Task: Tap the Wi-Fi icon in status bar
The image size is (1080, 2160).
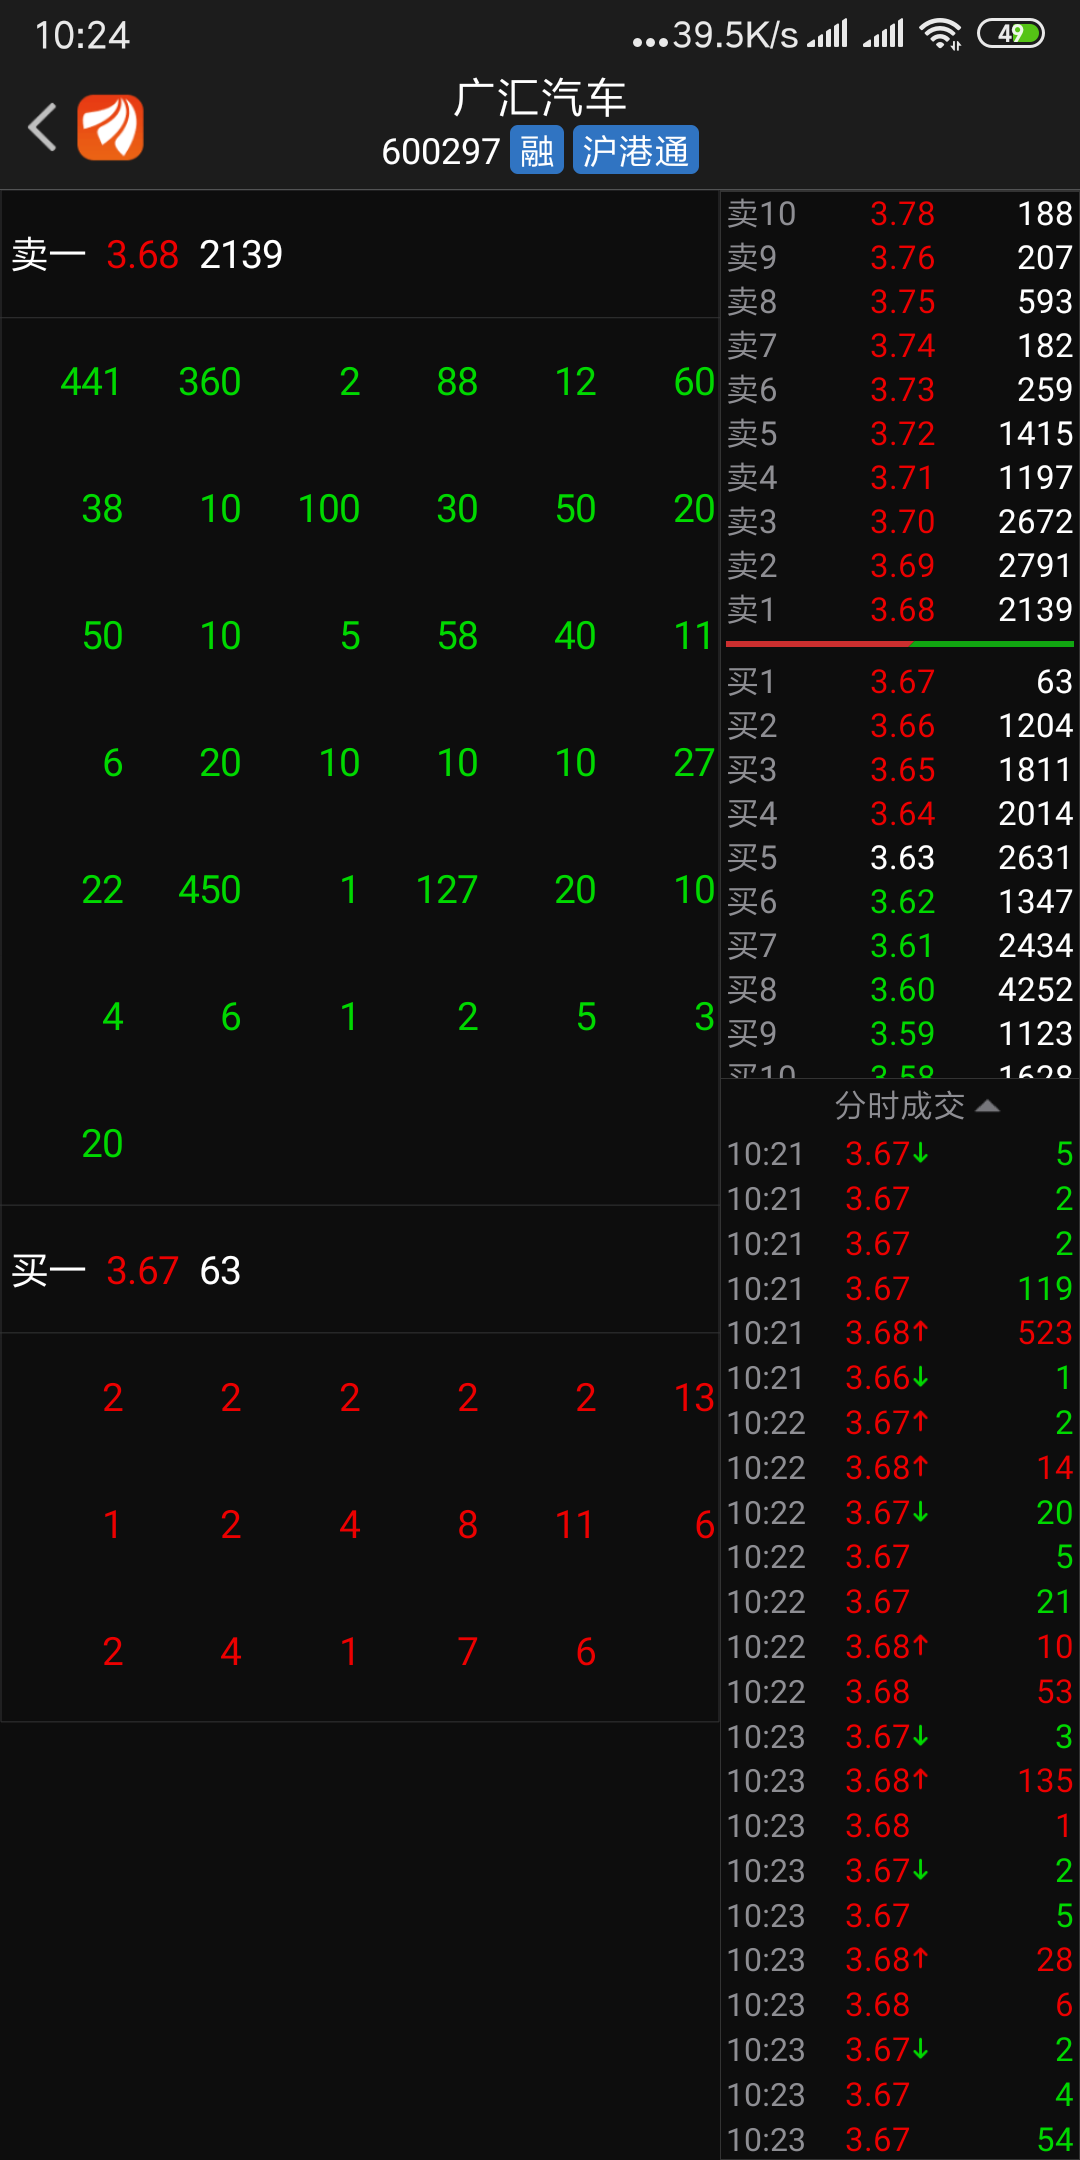Action: [941, 34]
